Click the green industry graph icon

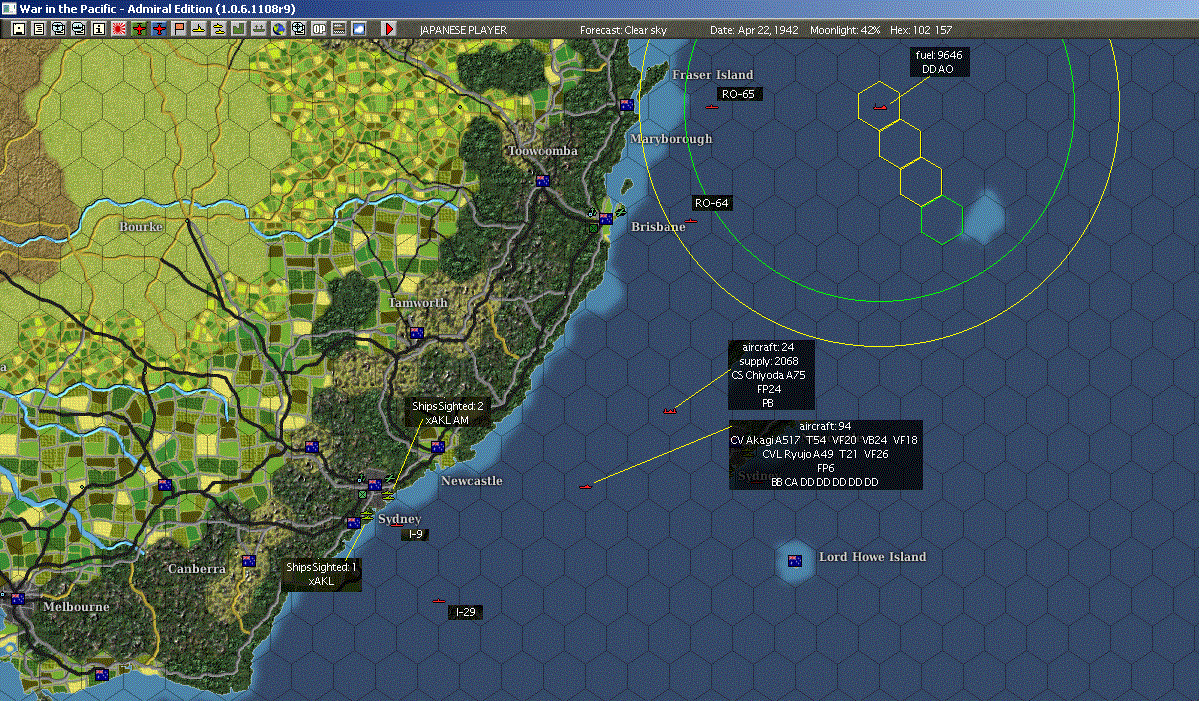point(238,29)
